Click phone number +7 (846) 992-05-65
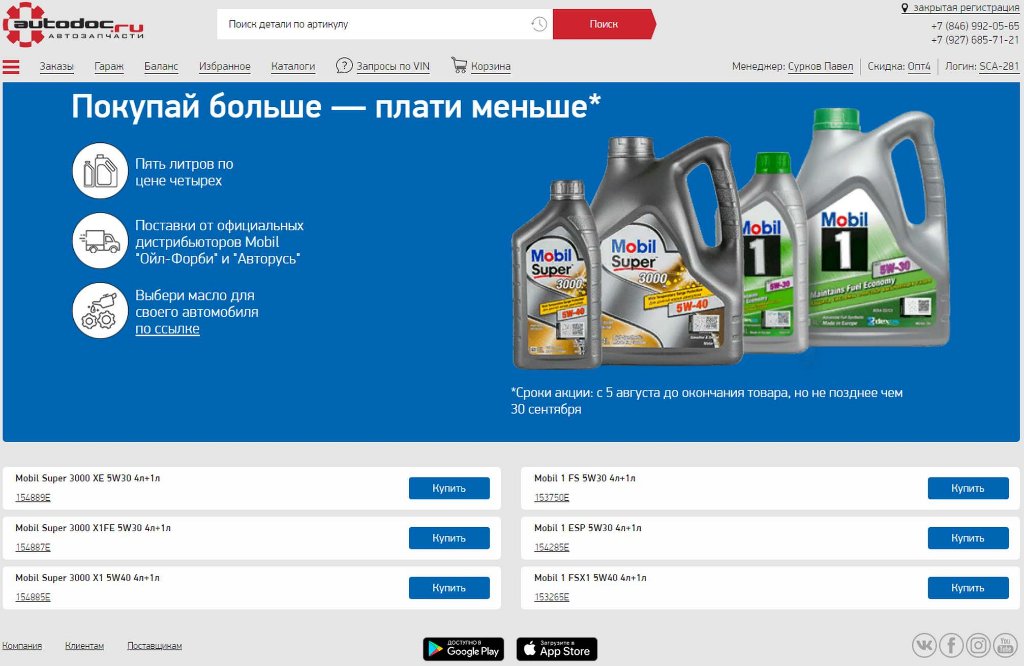 (x=975, y=26)
